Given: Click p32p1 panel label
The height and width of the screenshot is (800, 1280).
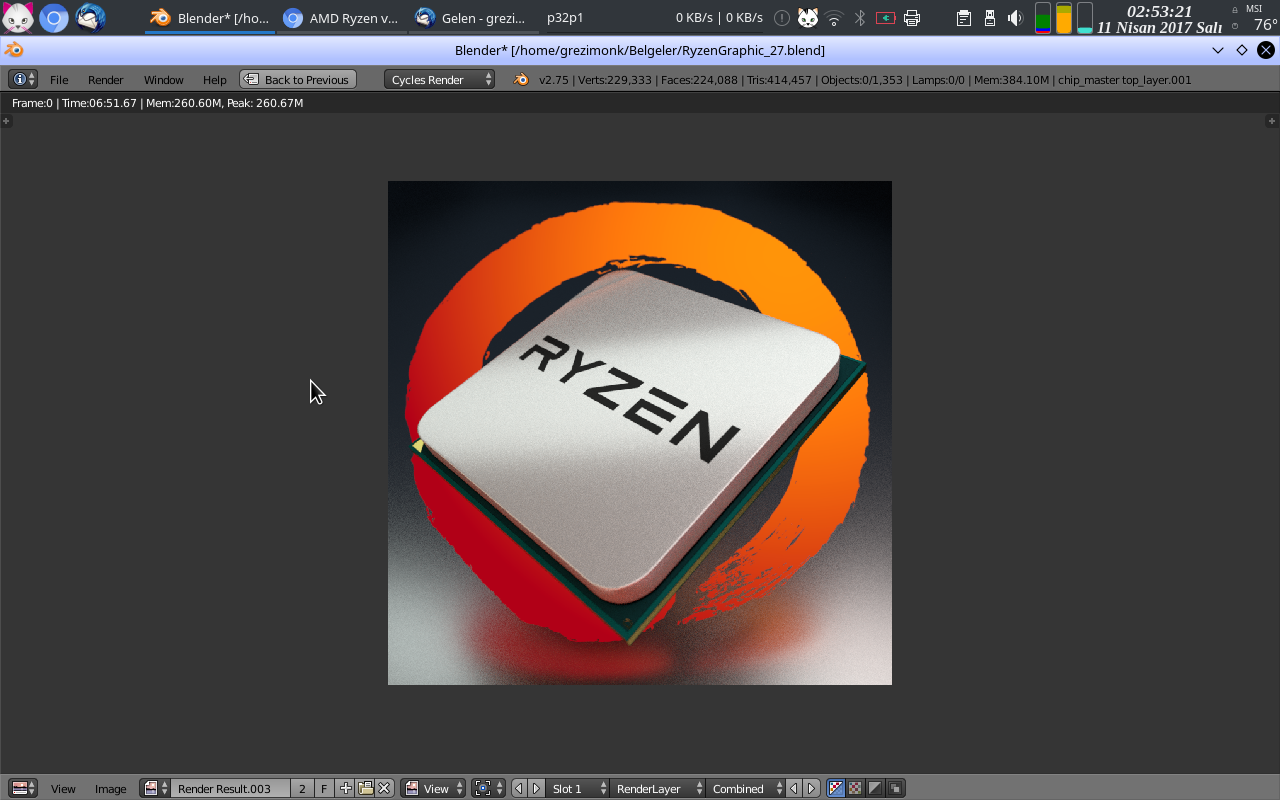Looking at the screenshot, I should click(x=565, y=18).
